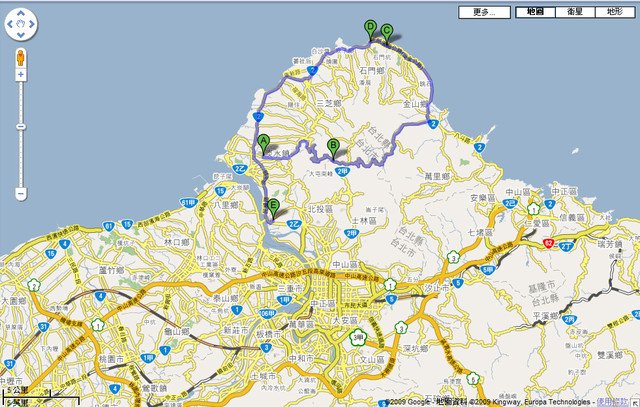The width and height of the screenshot is (640, 407).
Task: Click the flower-shaped highway 6 shield
Action: tap(473, 378)
